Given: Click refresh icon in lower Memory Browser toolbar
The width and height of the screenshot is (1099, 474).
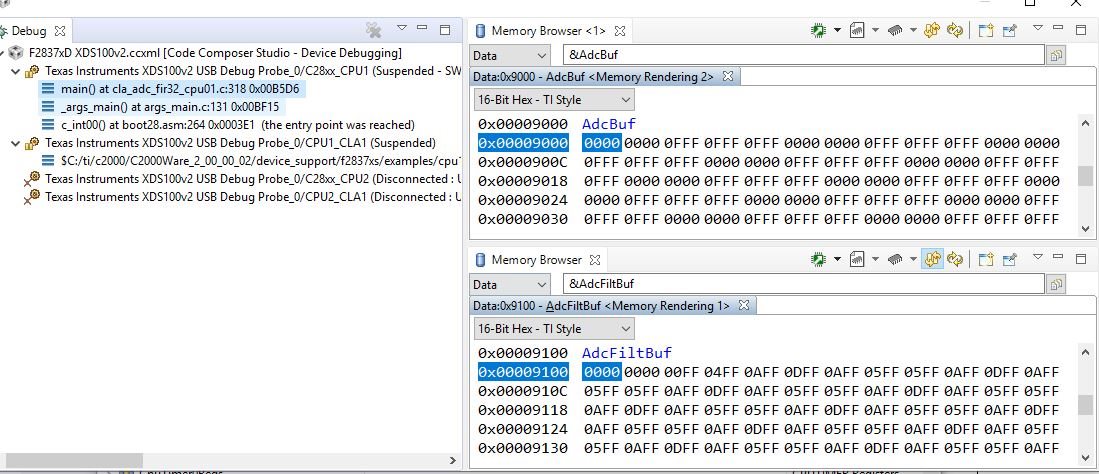Looking at the screenshot, I should point(954,259).
